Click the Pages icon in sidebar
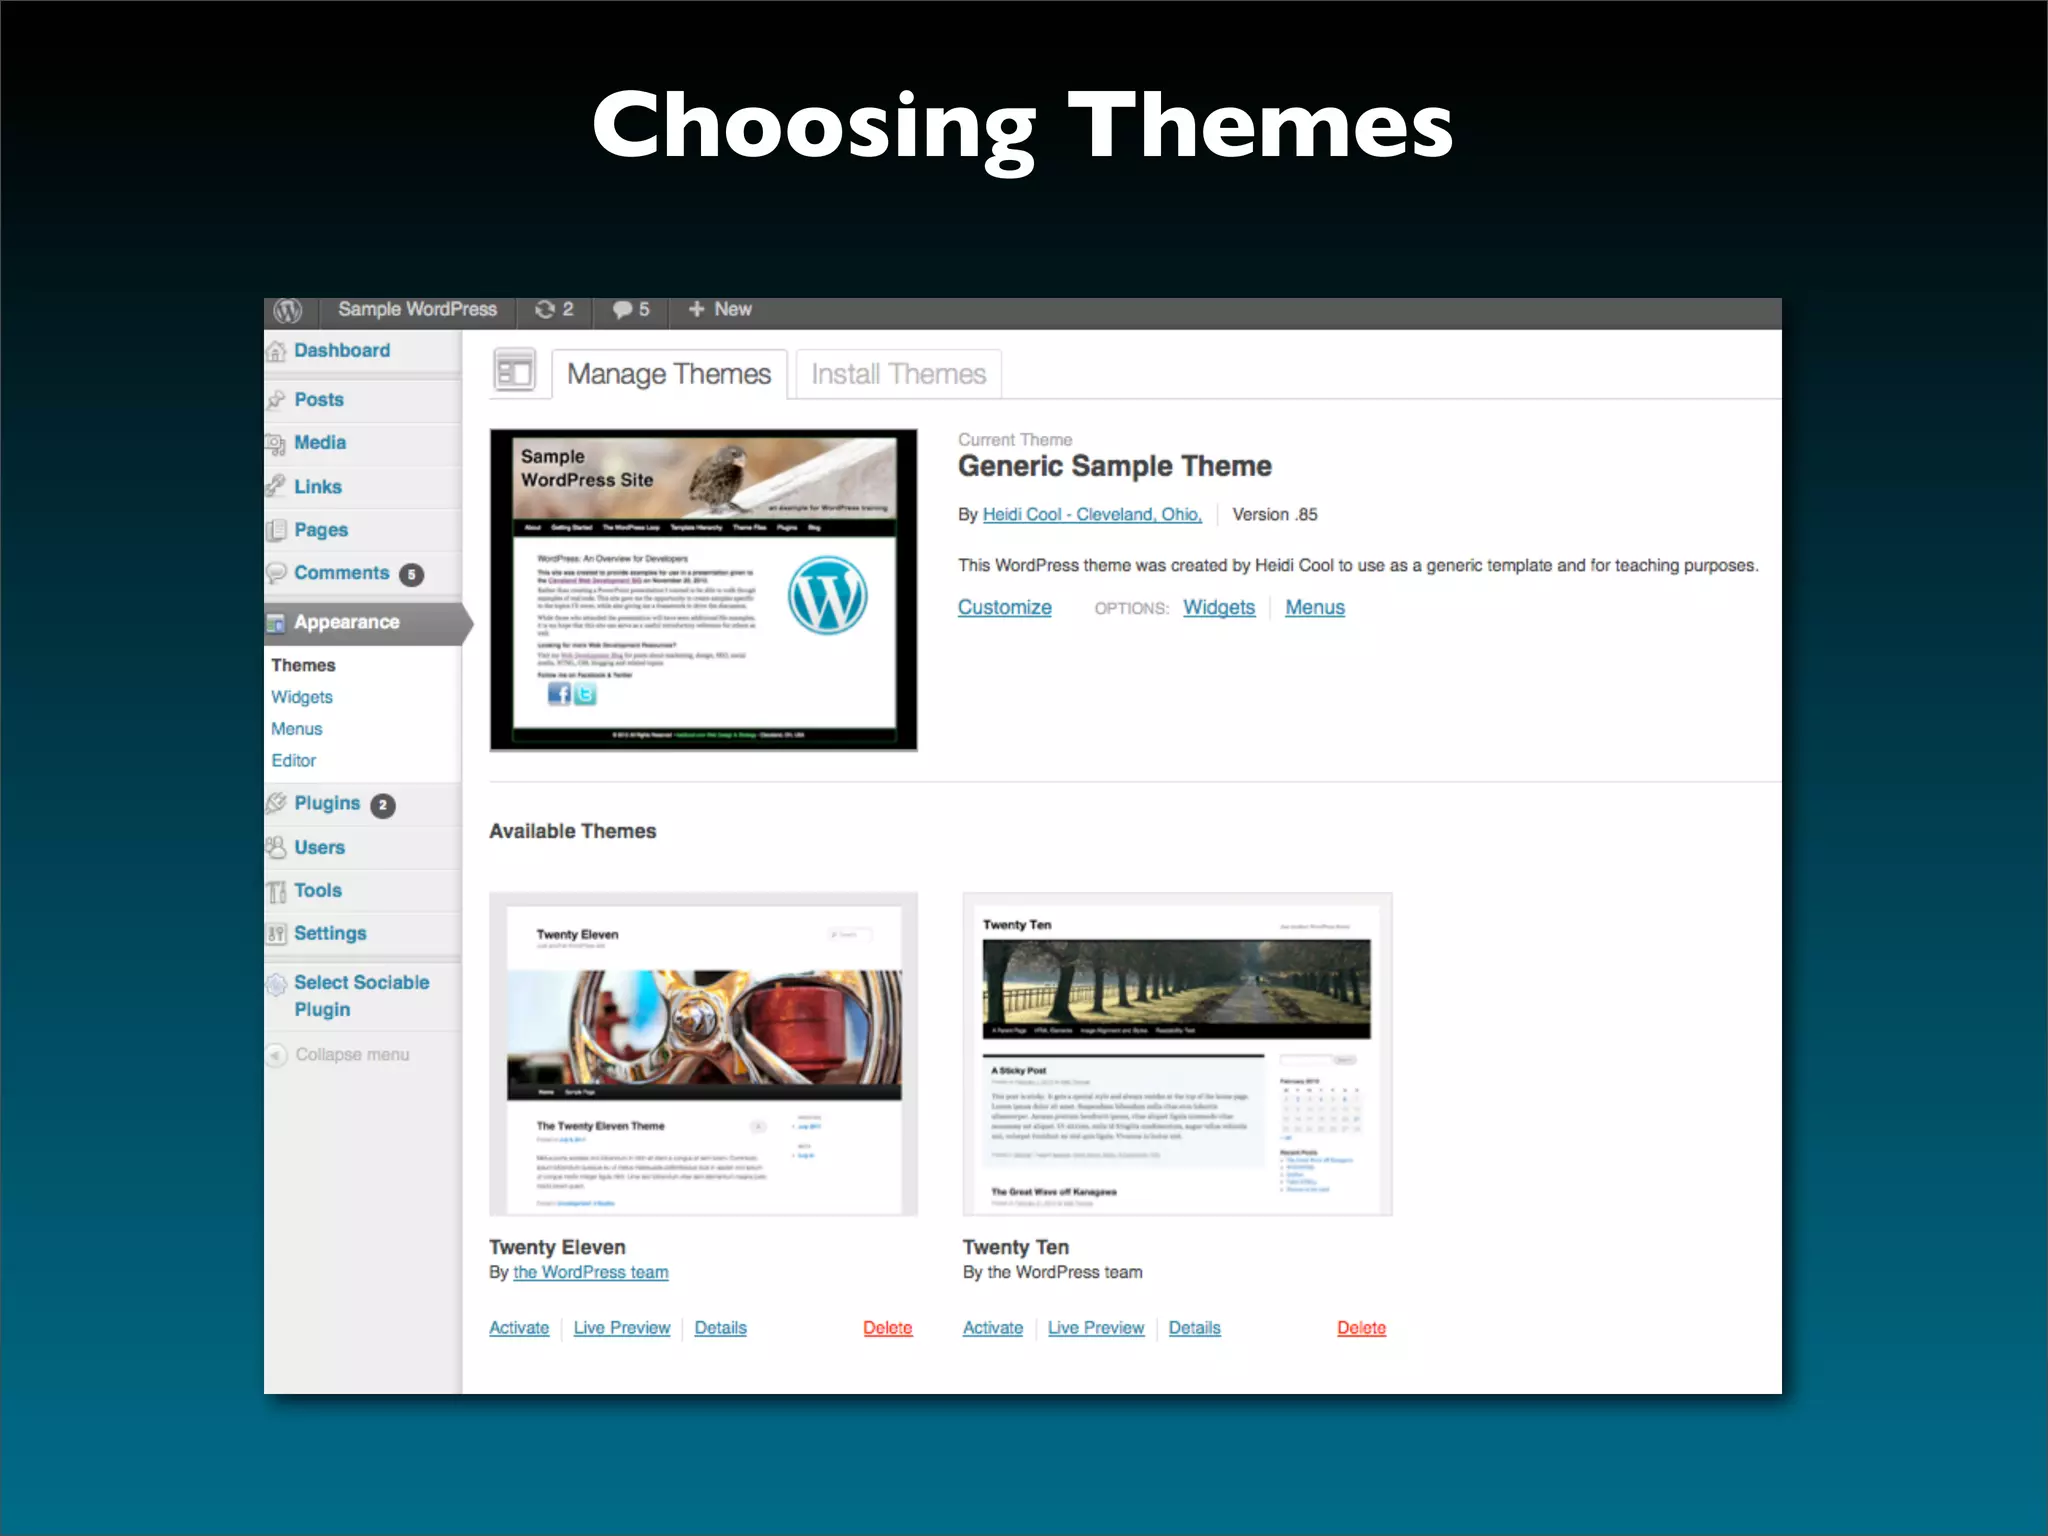This screenshot has height=1536, width=2048. pos(276,530)
